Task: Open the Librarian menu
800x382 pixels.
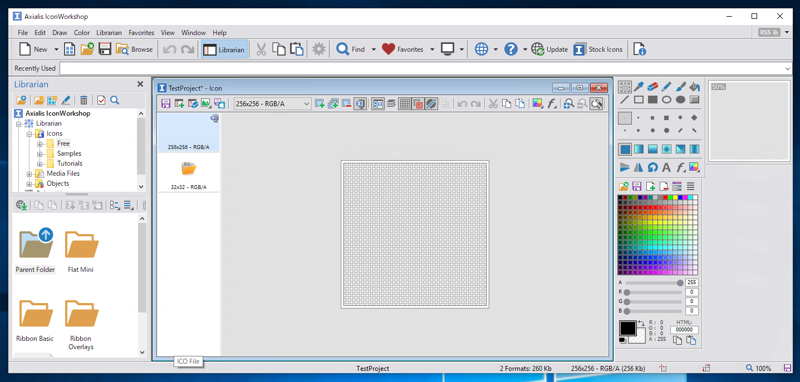Action: (109, 33)
